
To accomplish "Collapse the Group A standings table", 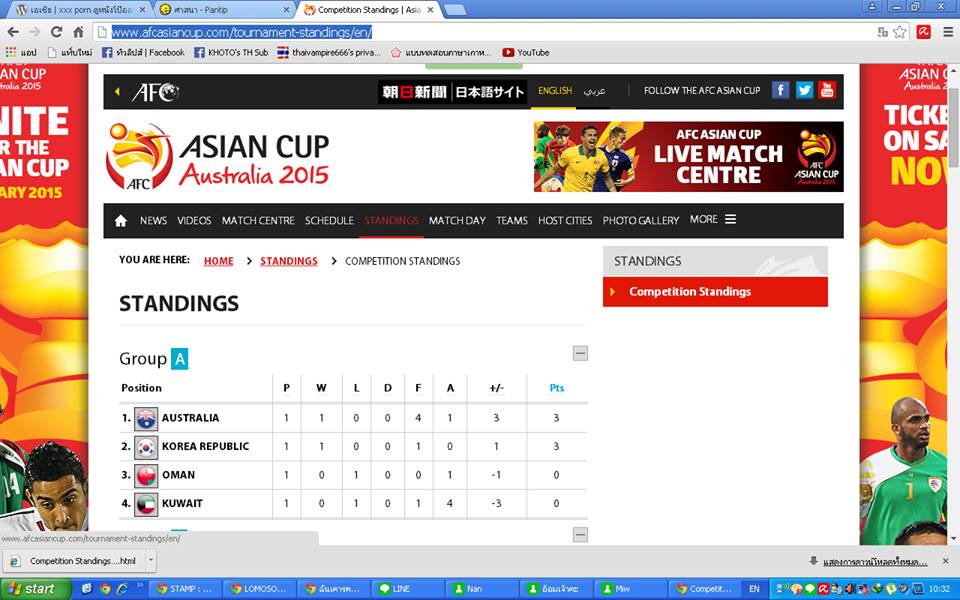I will click(580, 353).
